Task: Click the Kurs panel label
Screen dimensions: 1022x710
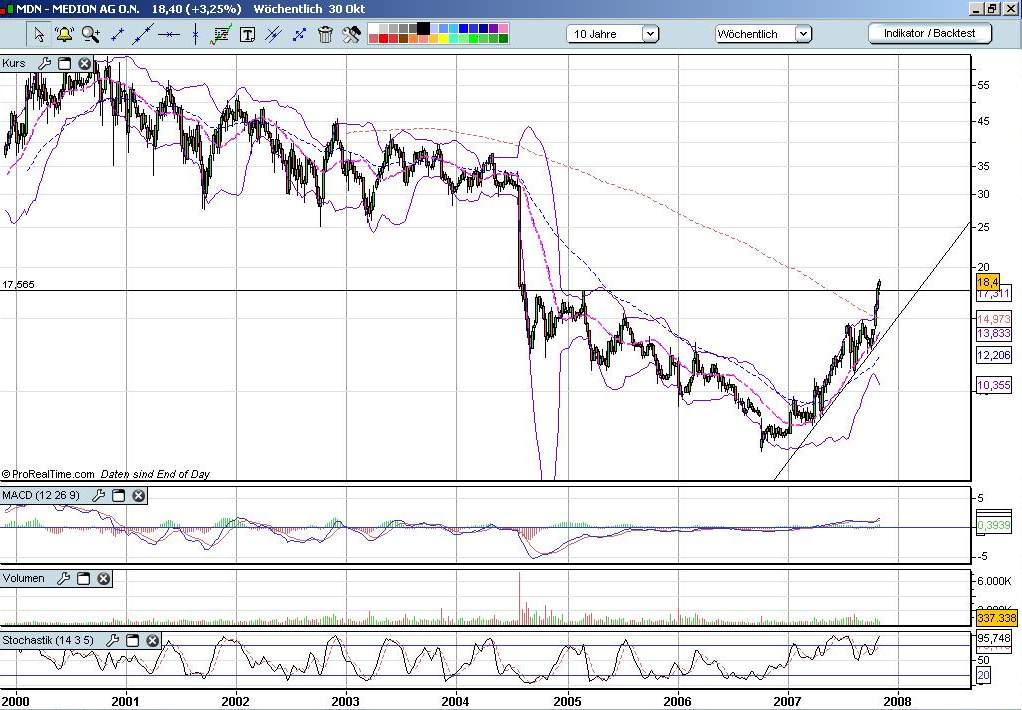Action: (x=14, y=63)
